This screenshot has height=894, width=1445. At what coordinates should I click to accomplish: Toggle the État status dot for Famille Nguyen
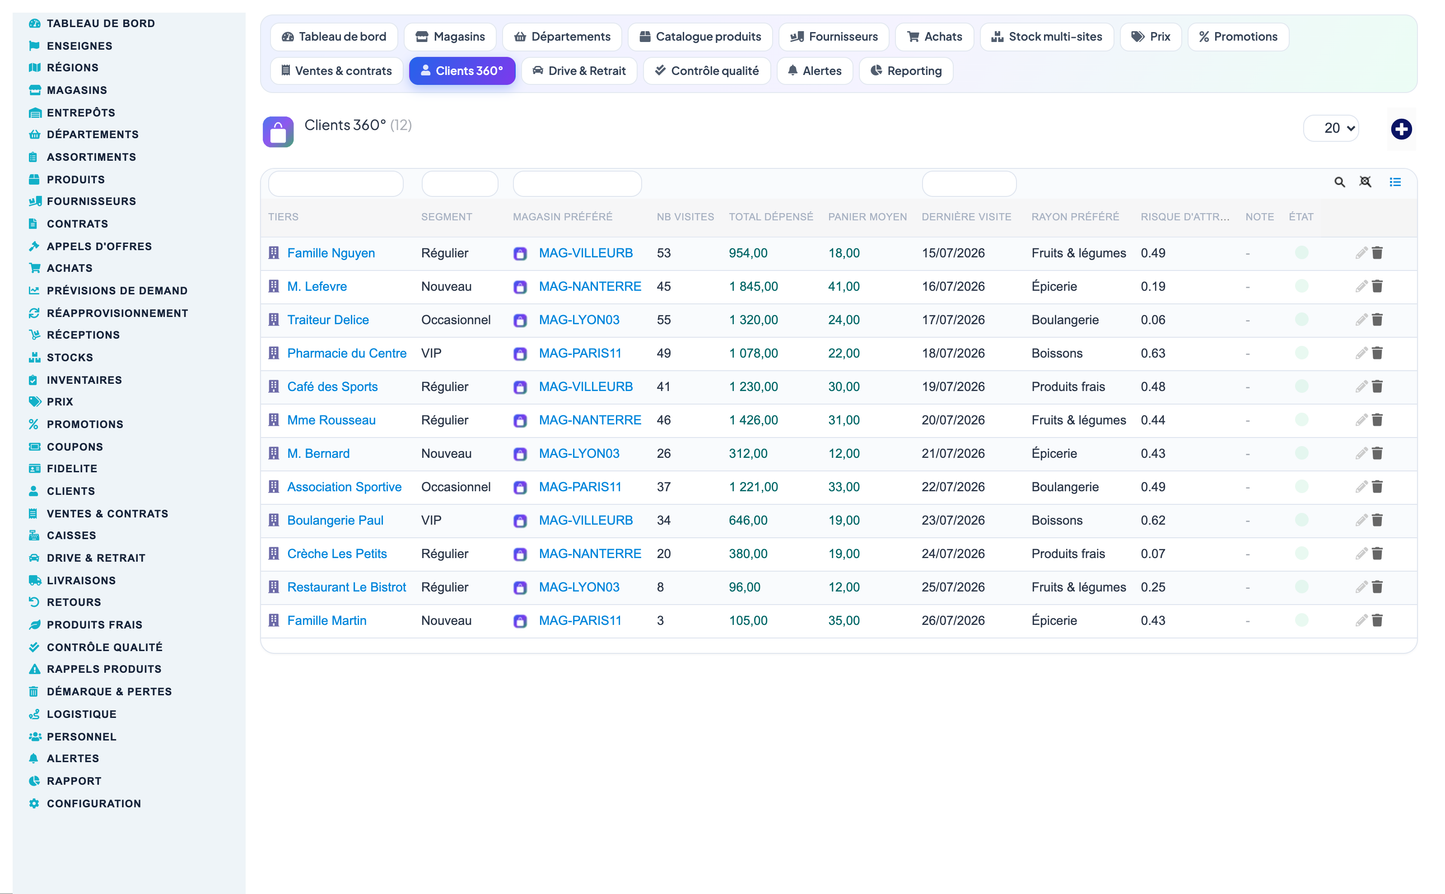tap(1302, 253)
